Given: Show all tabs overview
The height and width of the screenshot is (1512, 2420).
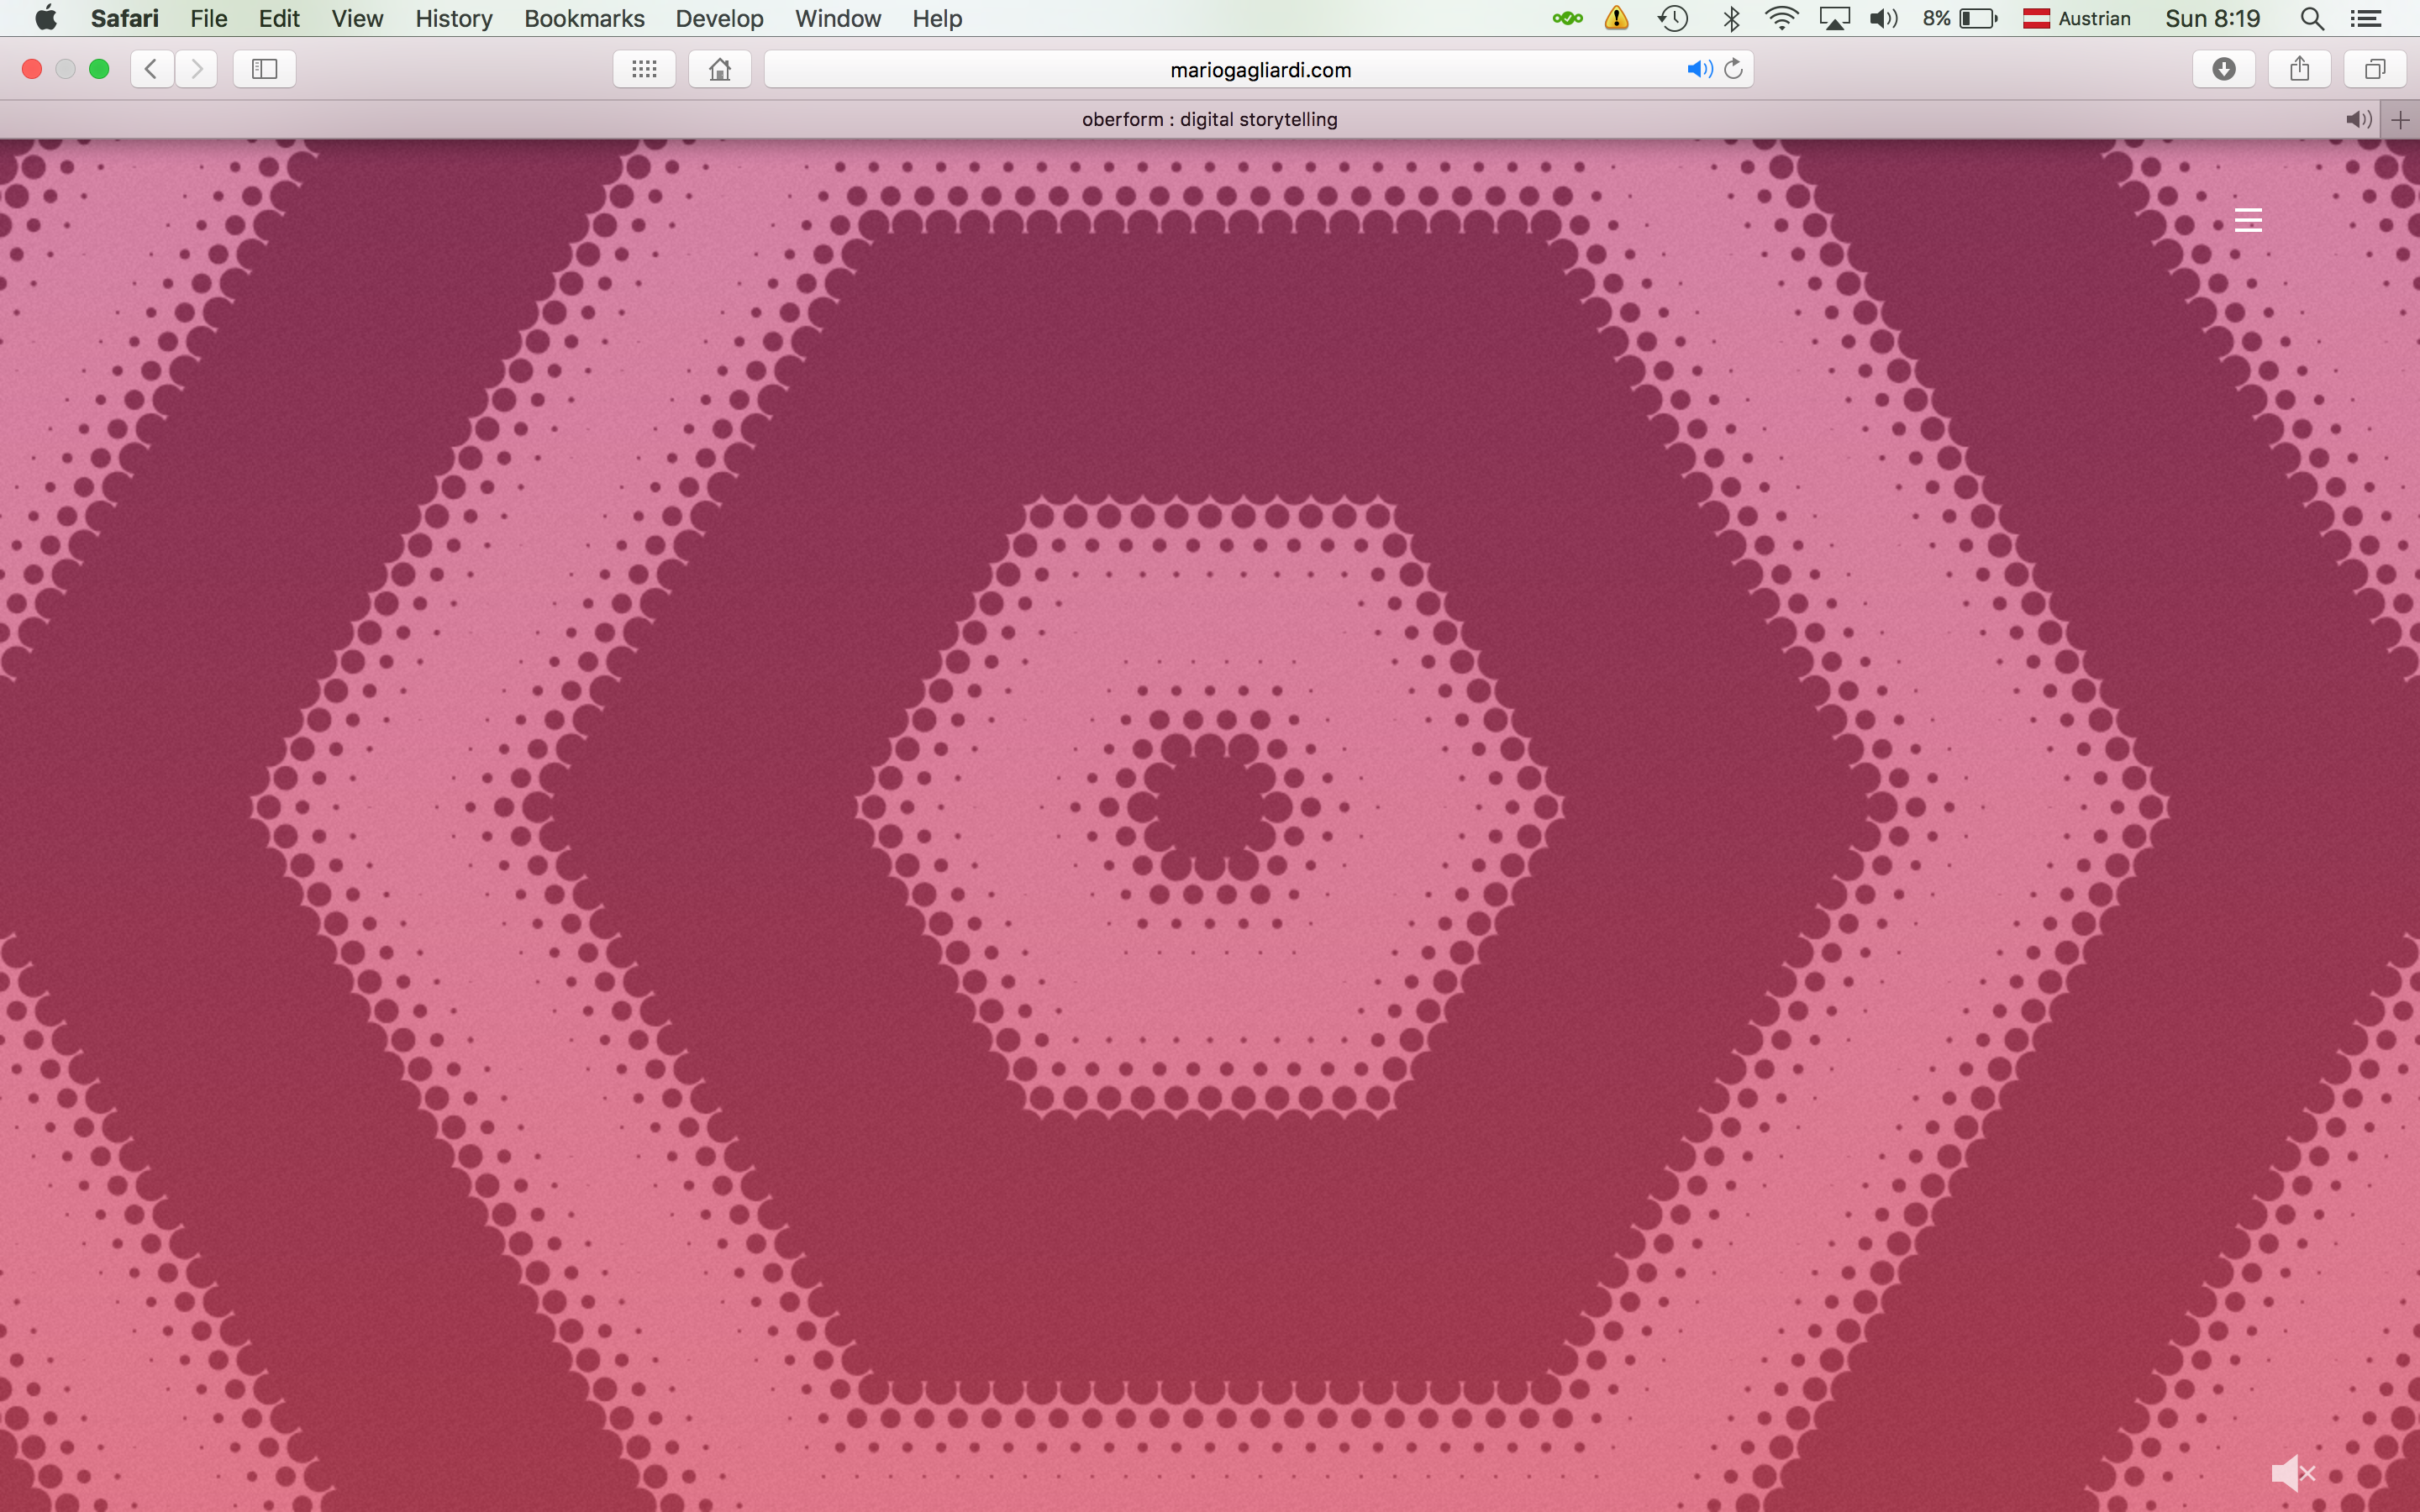Looking at the screenshot, I should 2375,69.
